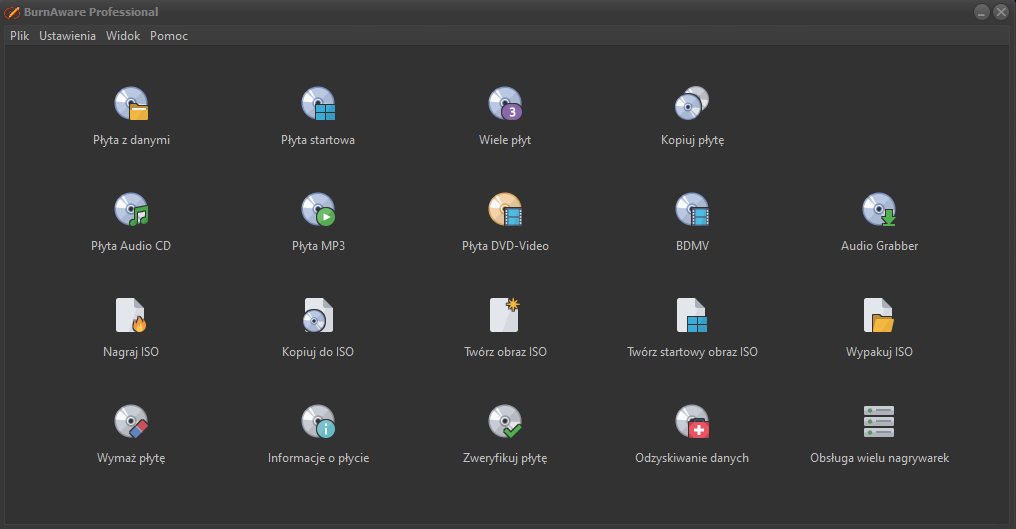
Task: Click the 'Kopiuj do ISO' label
Action: pyautogui.click(x=318, y=352)
